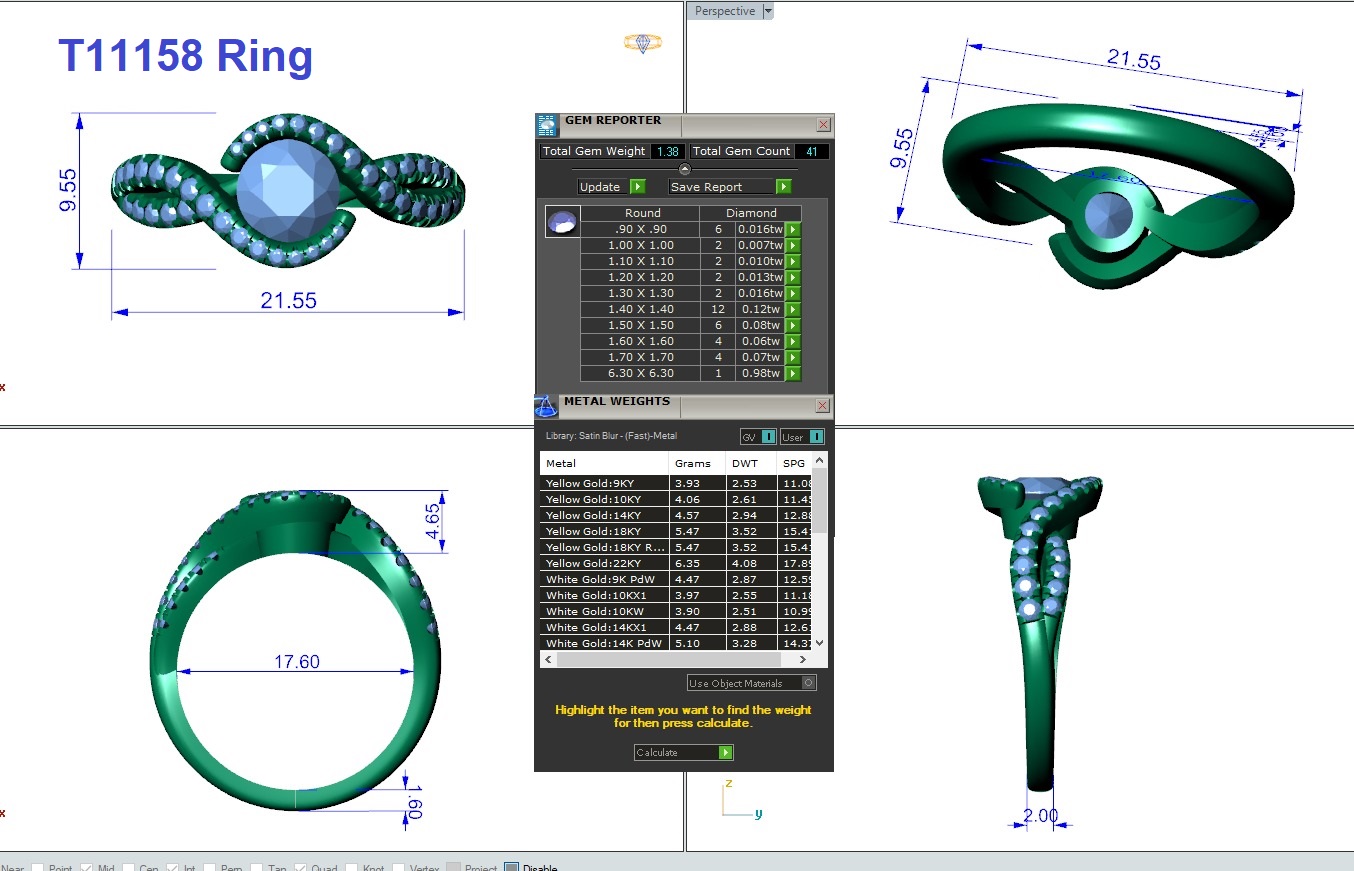
Task: Toggle the User switch in Metal Weights
Action: [x=816, y=437]
